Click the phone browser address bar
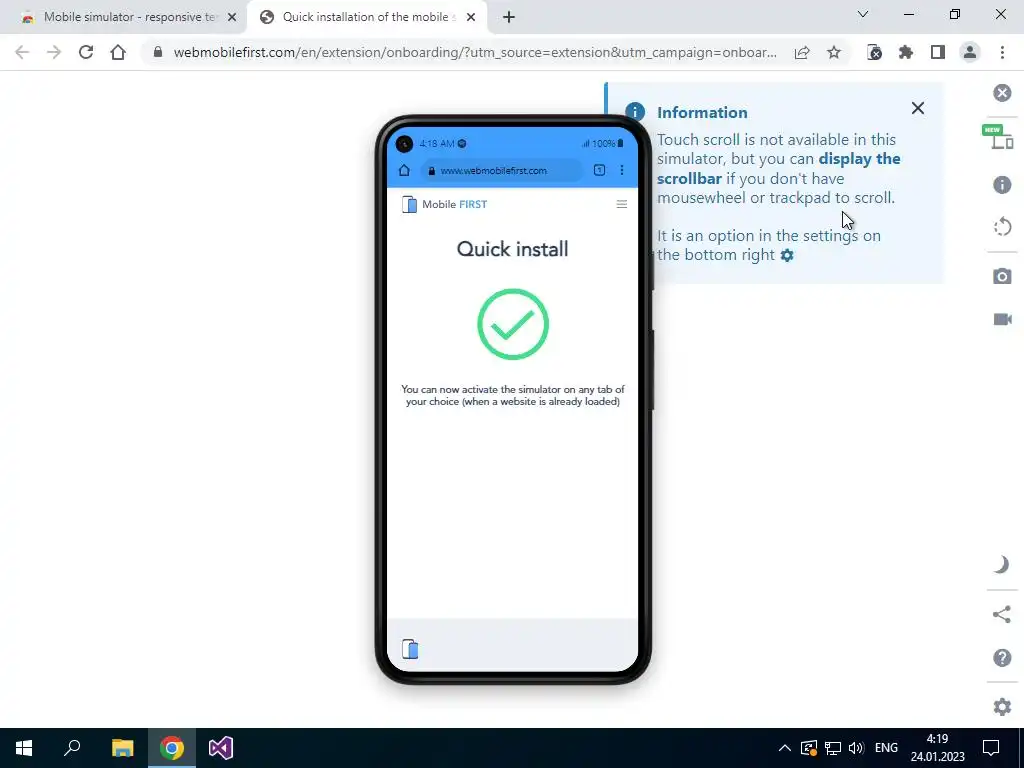 (502, 170)
